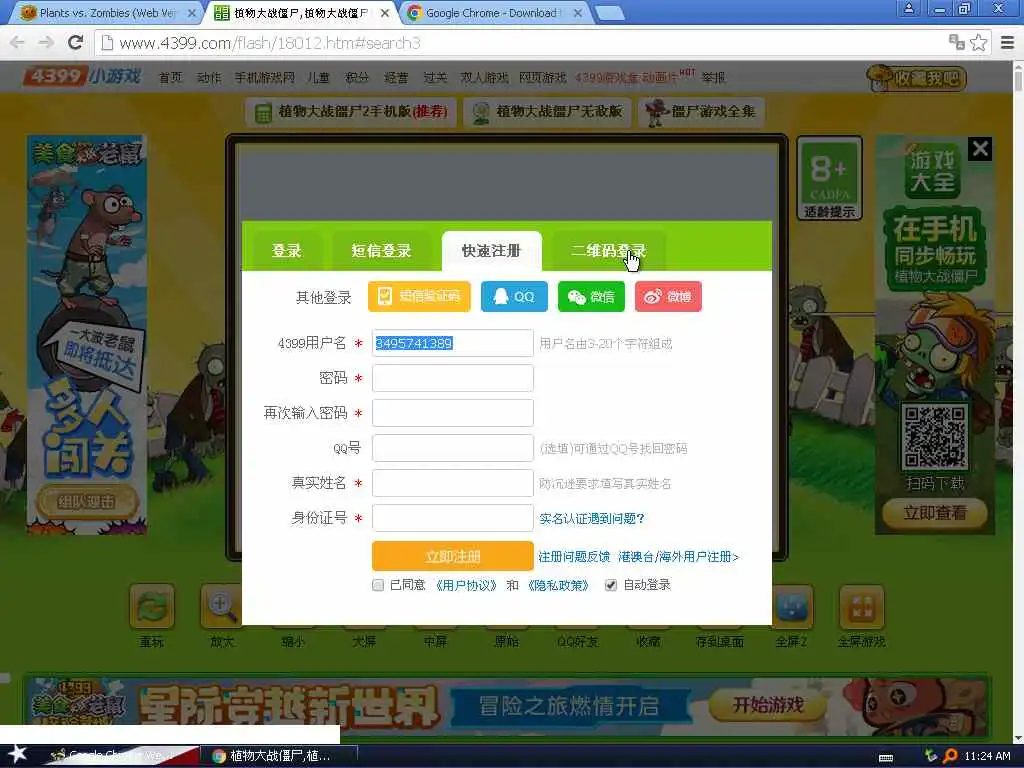The width and height of the screenshot is (1024, 768).
Task: Click the 11:24 AM taskbar clock
Action: click(x=987, y=756)
